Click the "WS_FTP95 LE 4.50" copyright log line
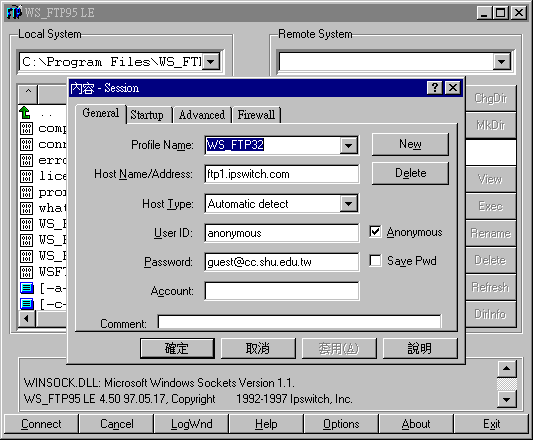Screen dimensions: 533x440 (x=188, y=399)
